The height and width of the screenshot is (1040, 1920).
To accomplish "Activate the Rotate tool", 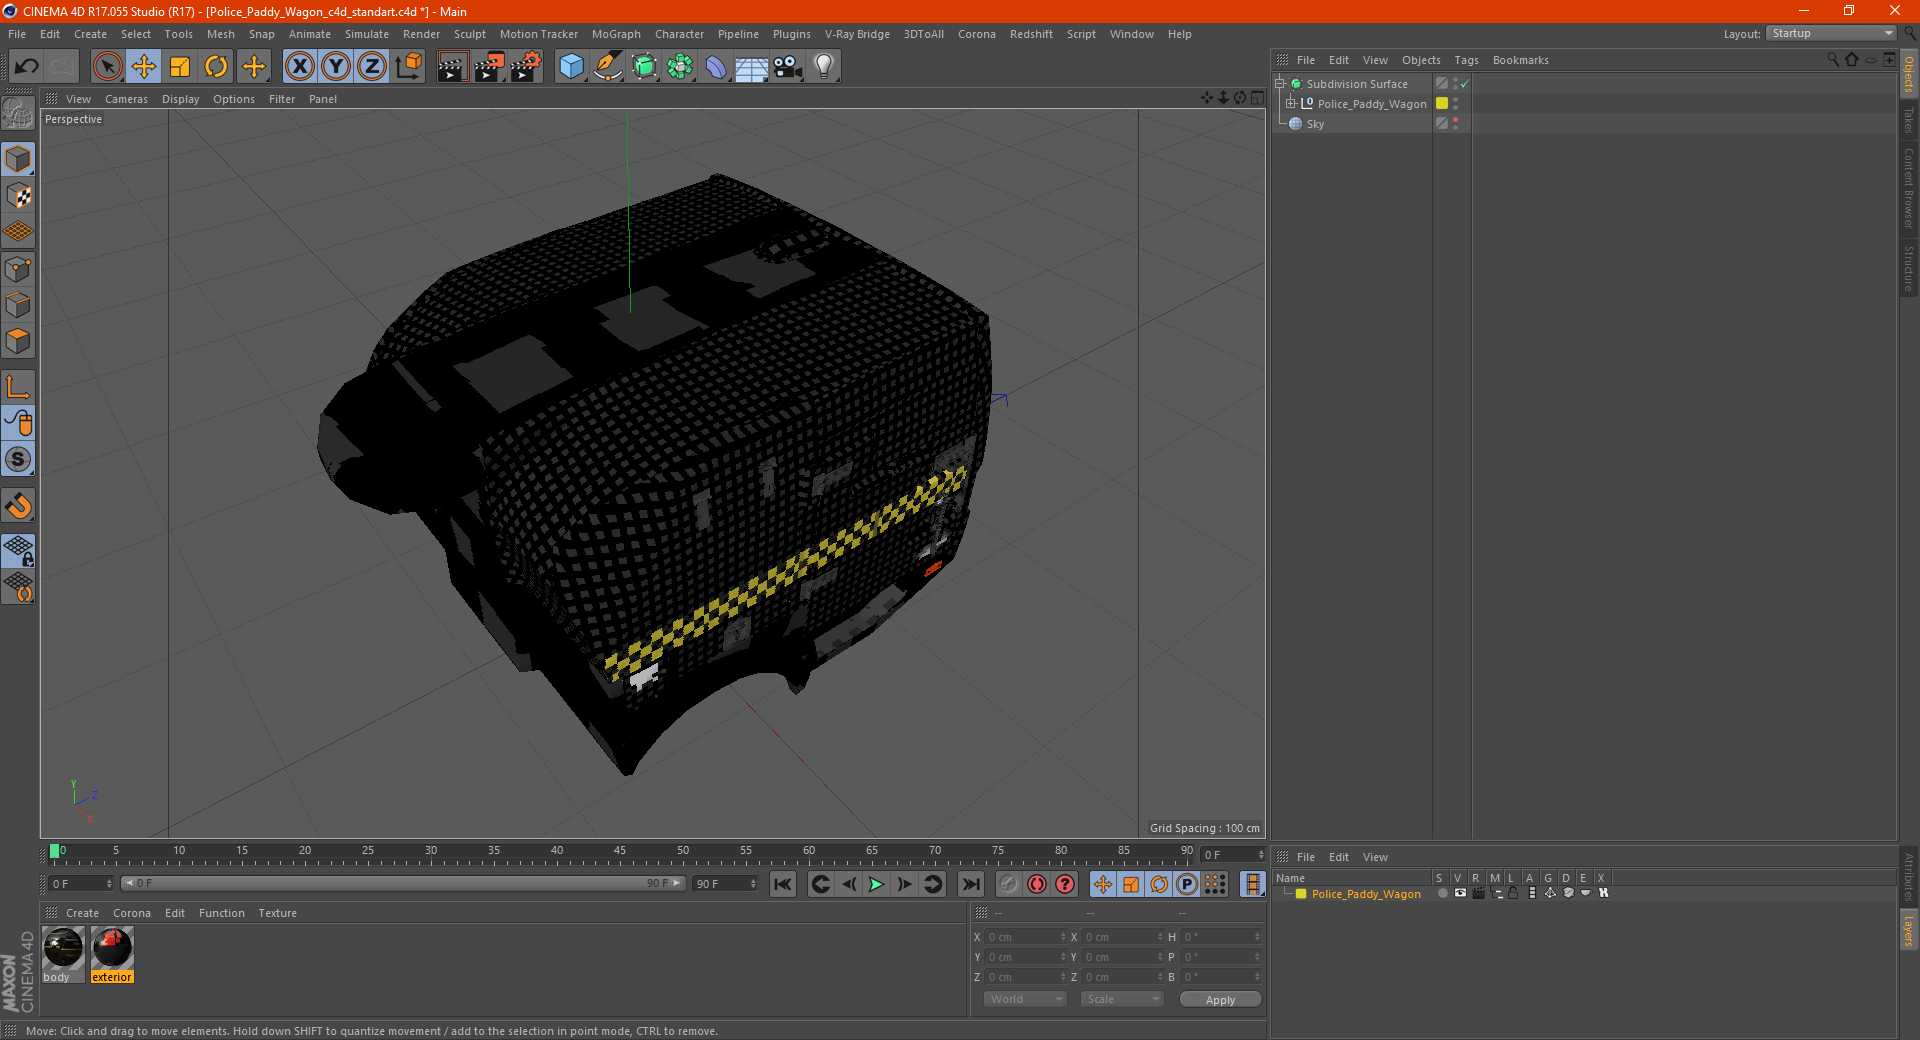I will tap(216, 67).
